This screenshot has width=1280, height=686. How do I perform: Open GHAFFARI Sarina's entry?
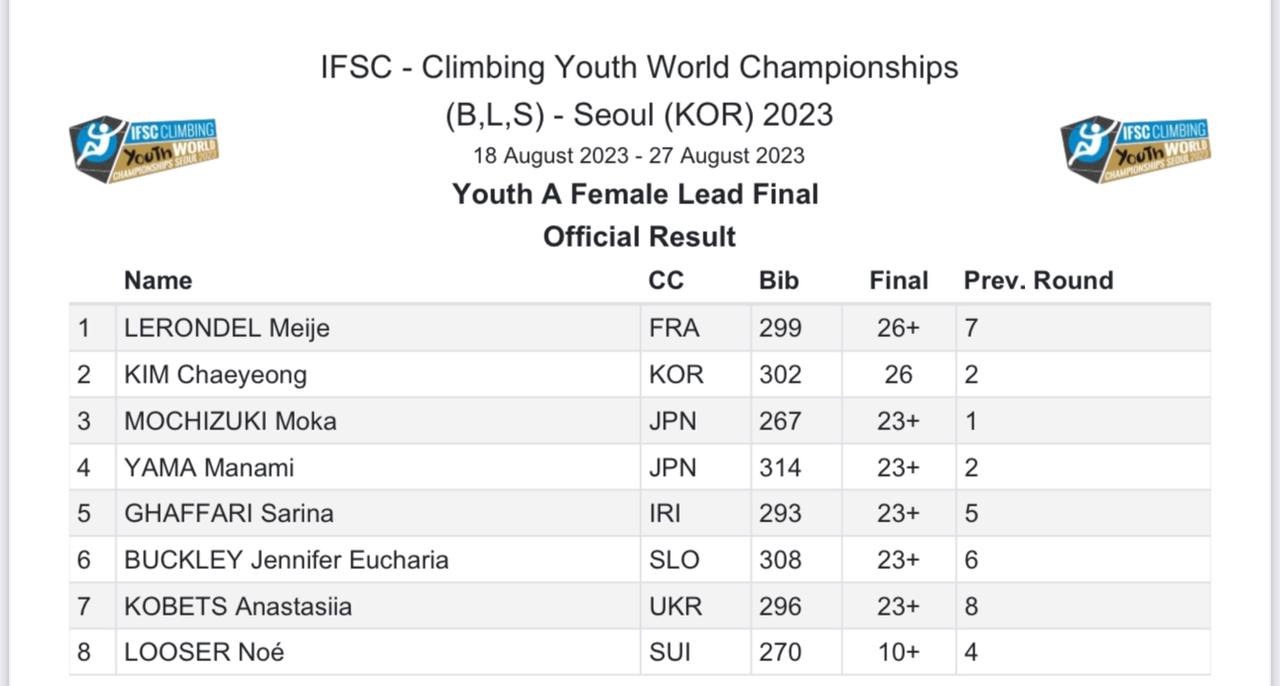(x=229, y=514)
